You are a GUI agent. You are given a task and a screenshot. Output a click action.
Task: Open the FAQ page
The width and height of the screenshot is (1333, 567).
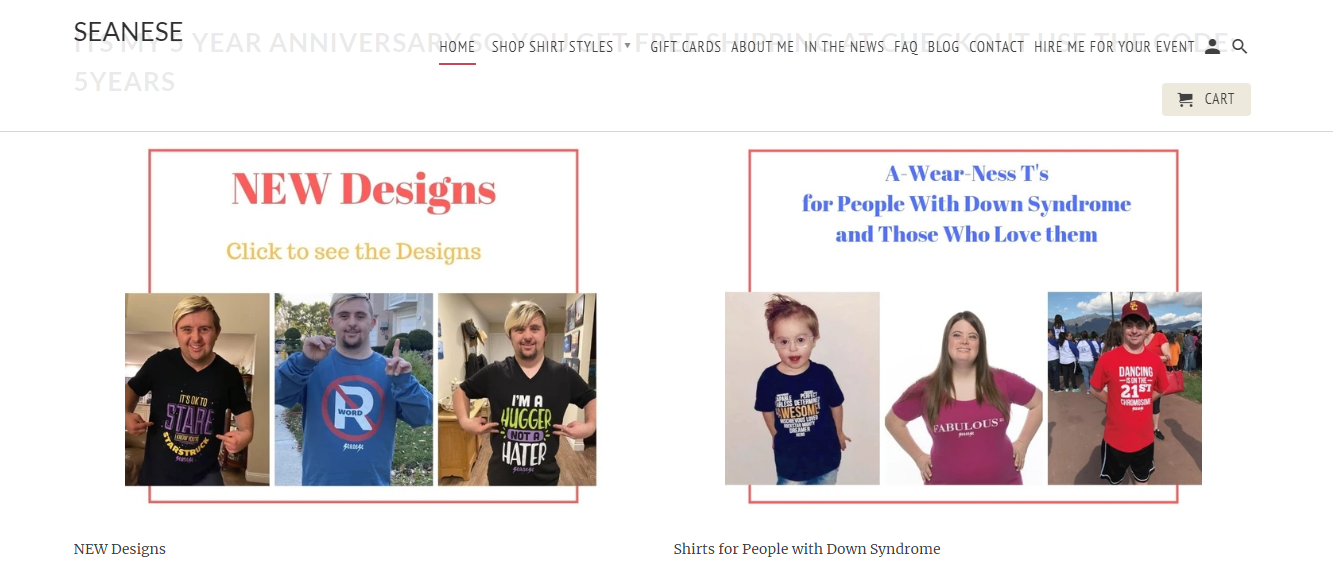(906, 46)
